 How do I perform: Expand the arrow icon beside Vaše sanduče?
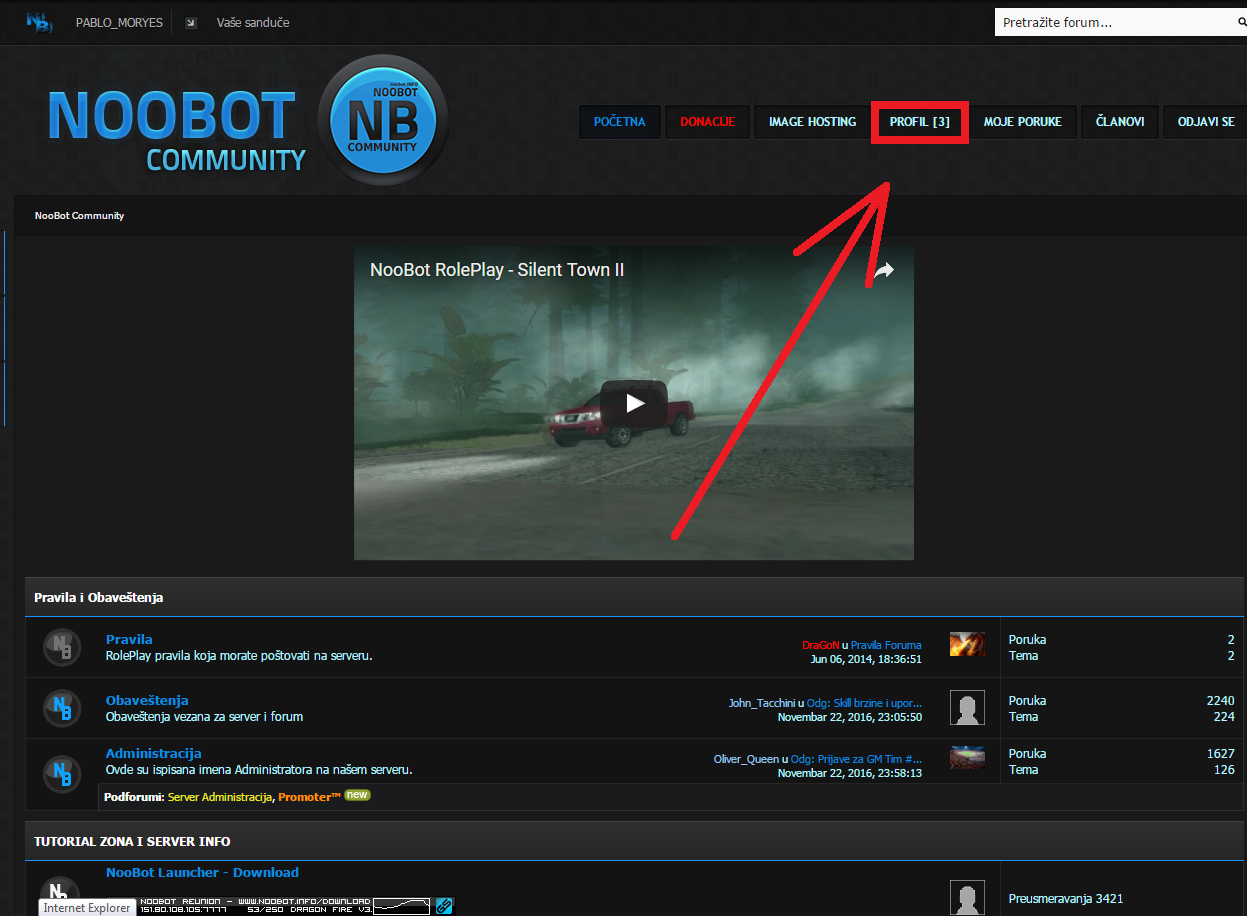pos(191,23)
